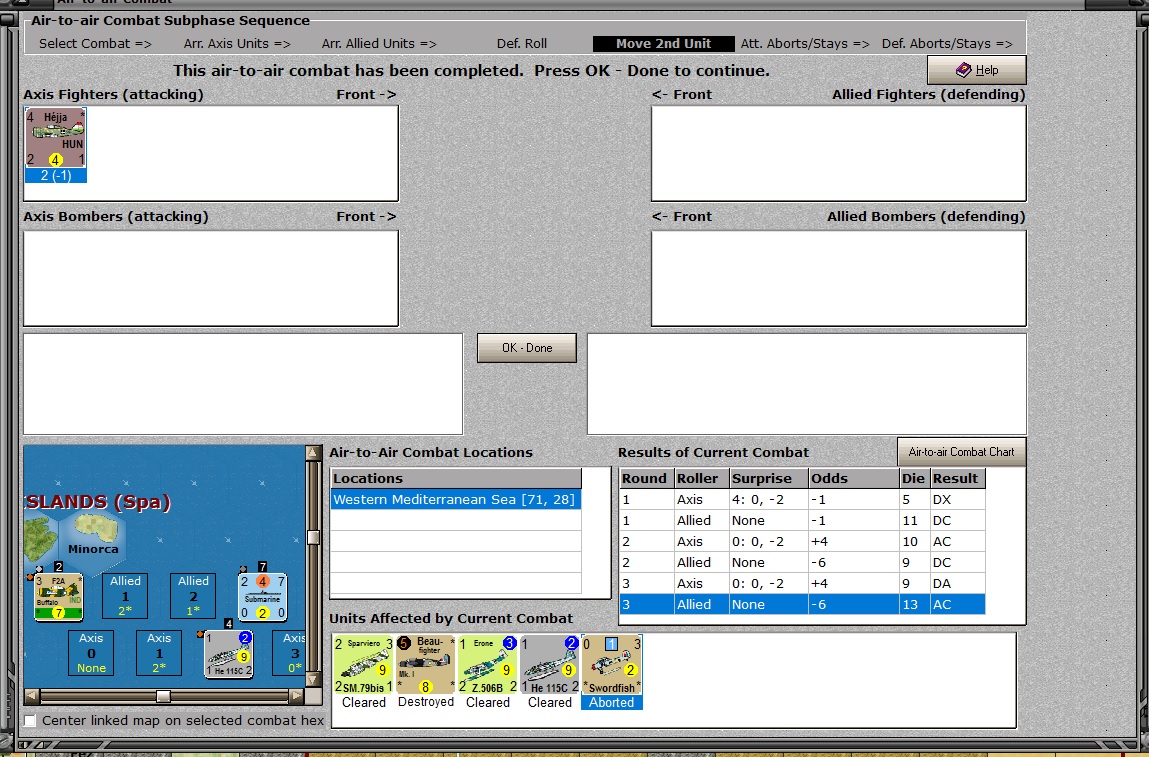The height and width of the screenshot is (757, 1149).
Task: Click the DX result in round 1 Axis row
Action: coord(958,500)
